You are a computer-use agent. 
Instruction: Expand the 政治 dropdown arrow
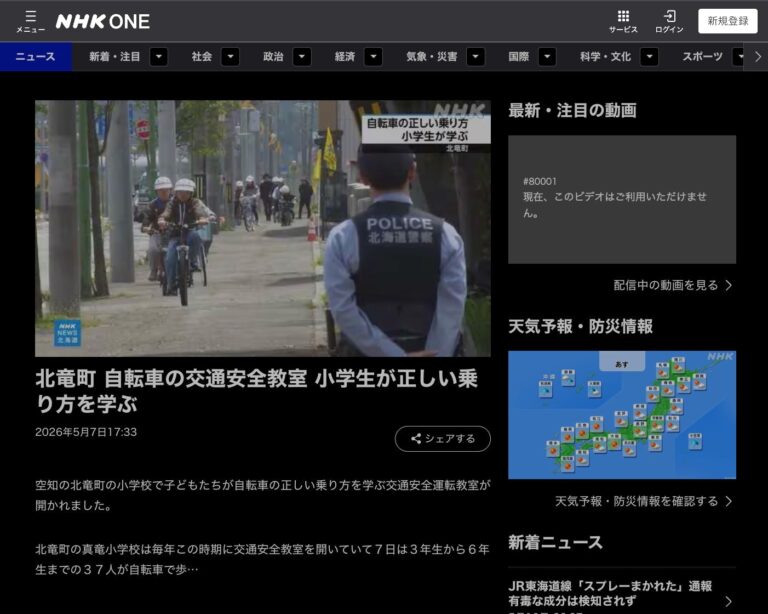click(302, 57)
